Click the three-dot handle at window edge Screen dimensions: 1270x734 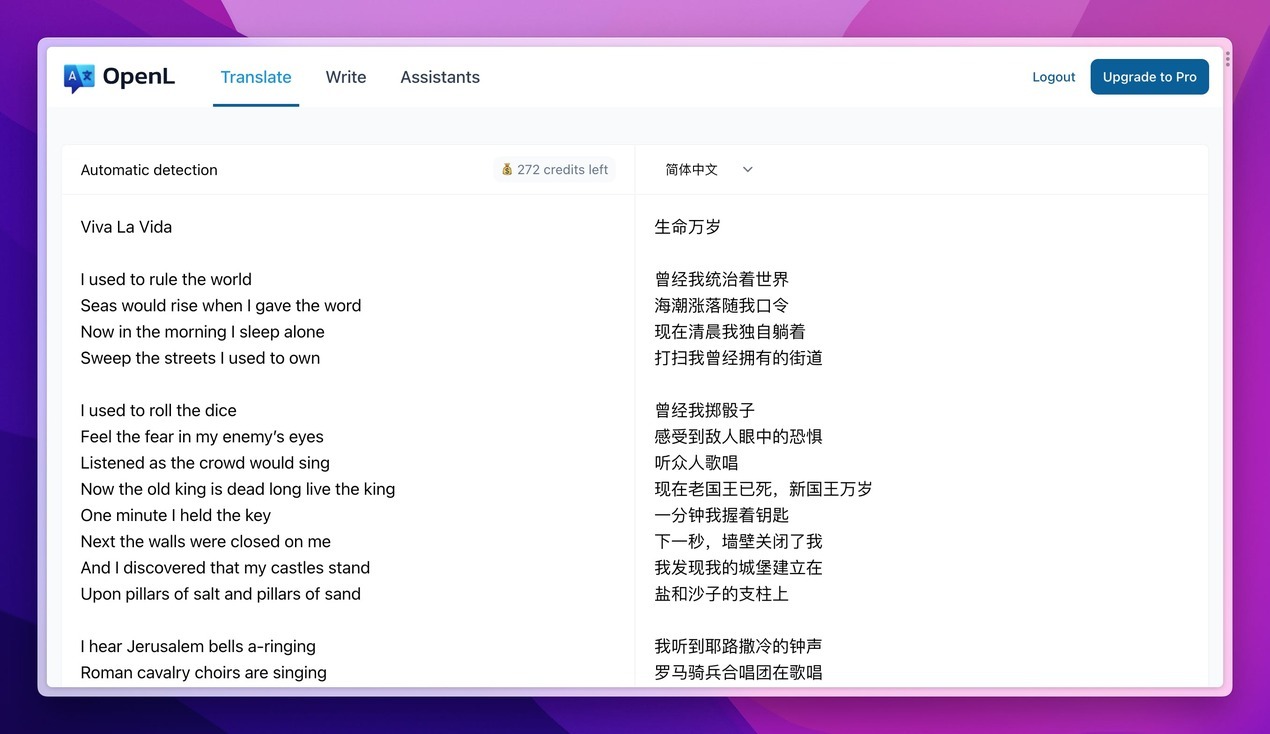click(1227, 60)
